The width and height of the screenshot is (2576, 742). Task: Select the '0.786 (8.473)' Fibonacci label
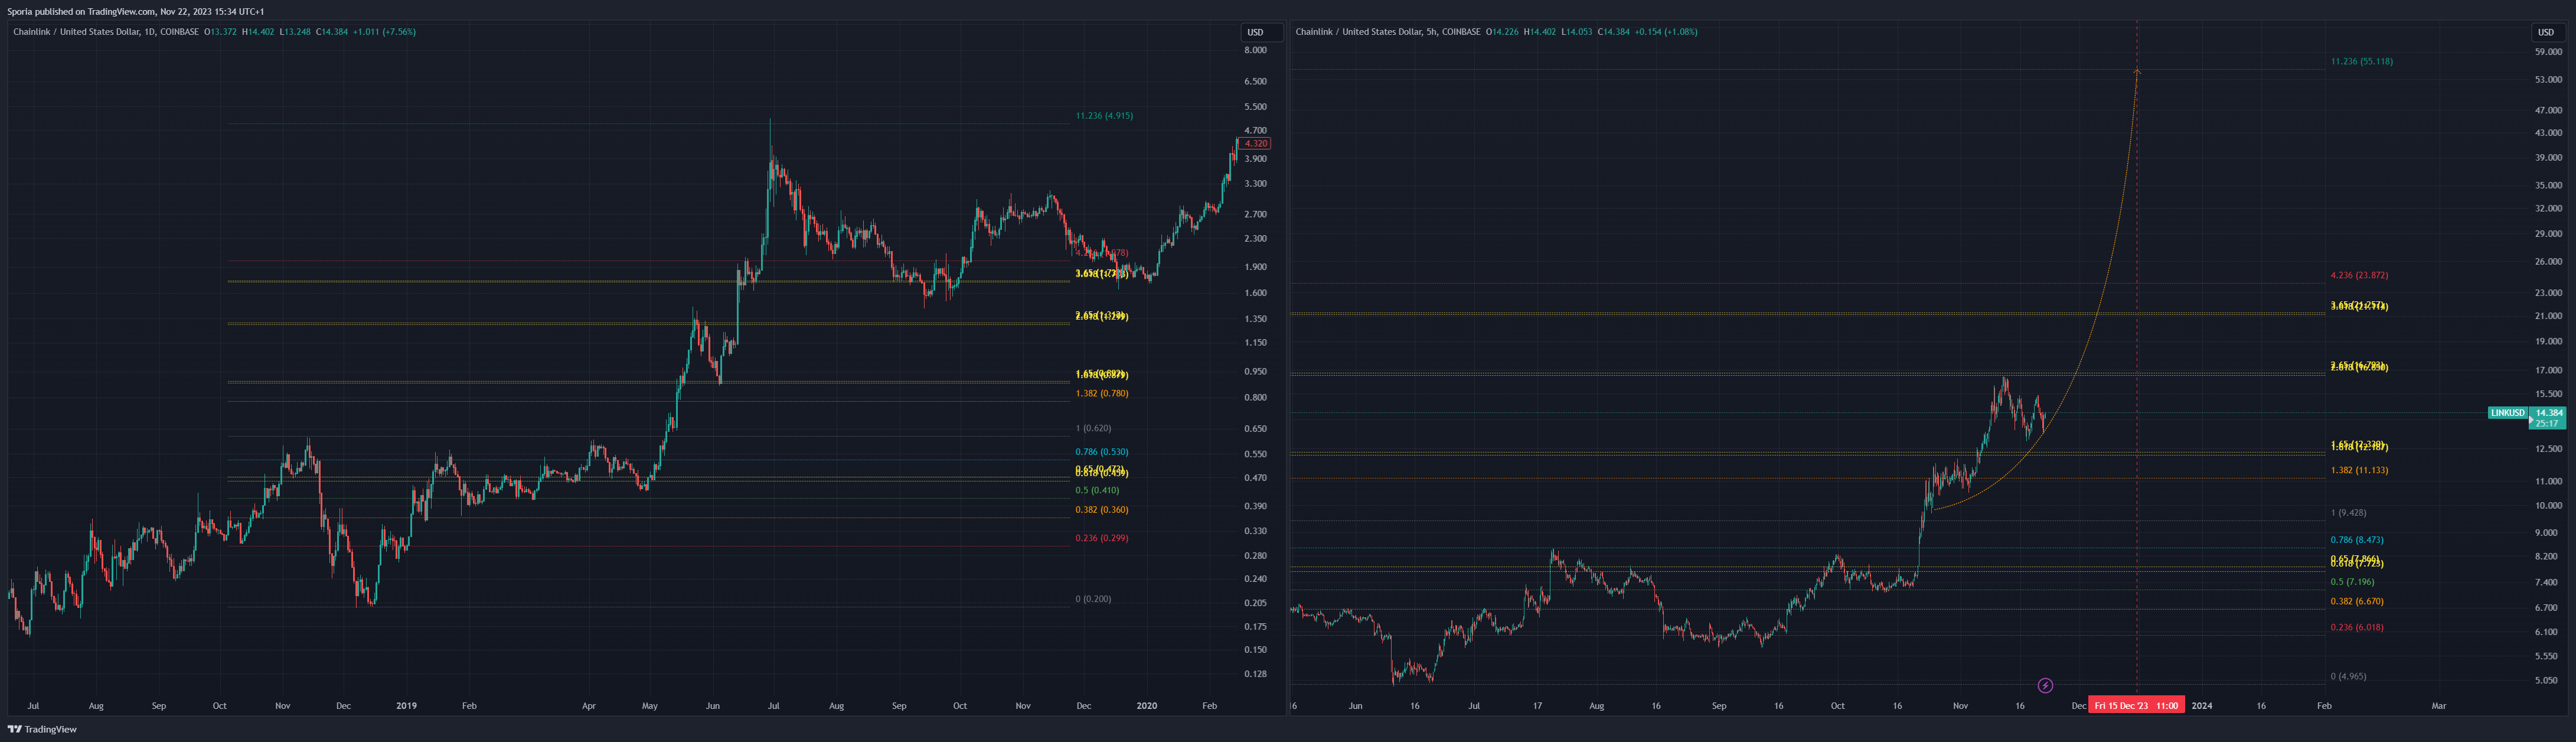(2357, 540)
